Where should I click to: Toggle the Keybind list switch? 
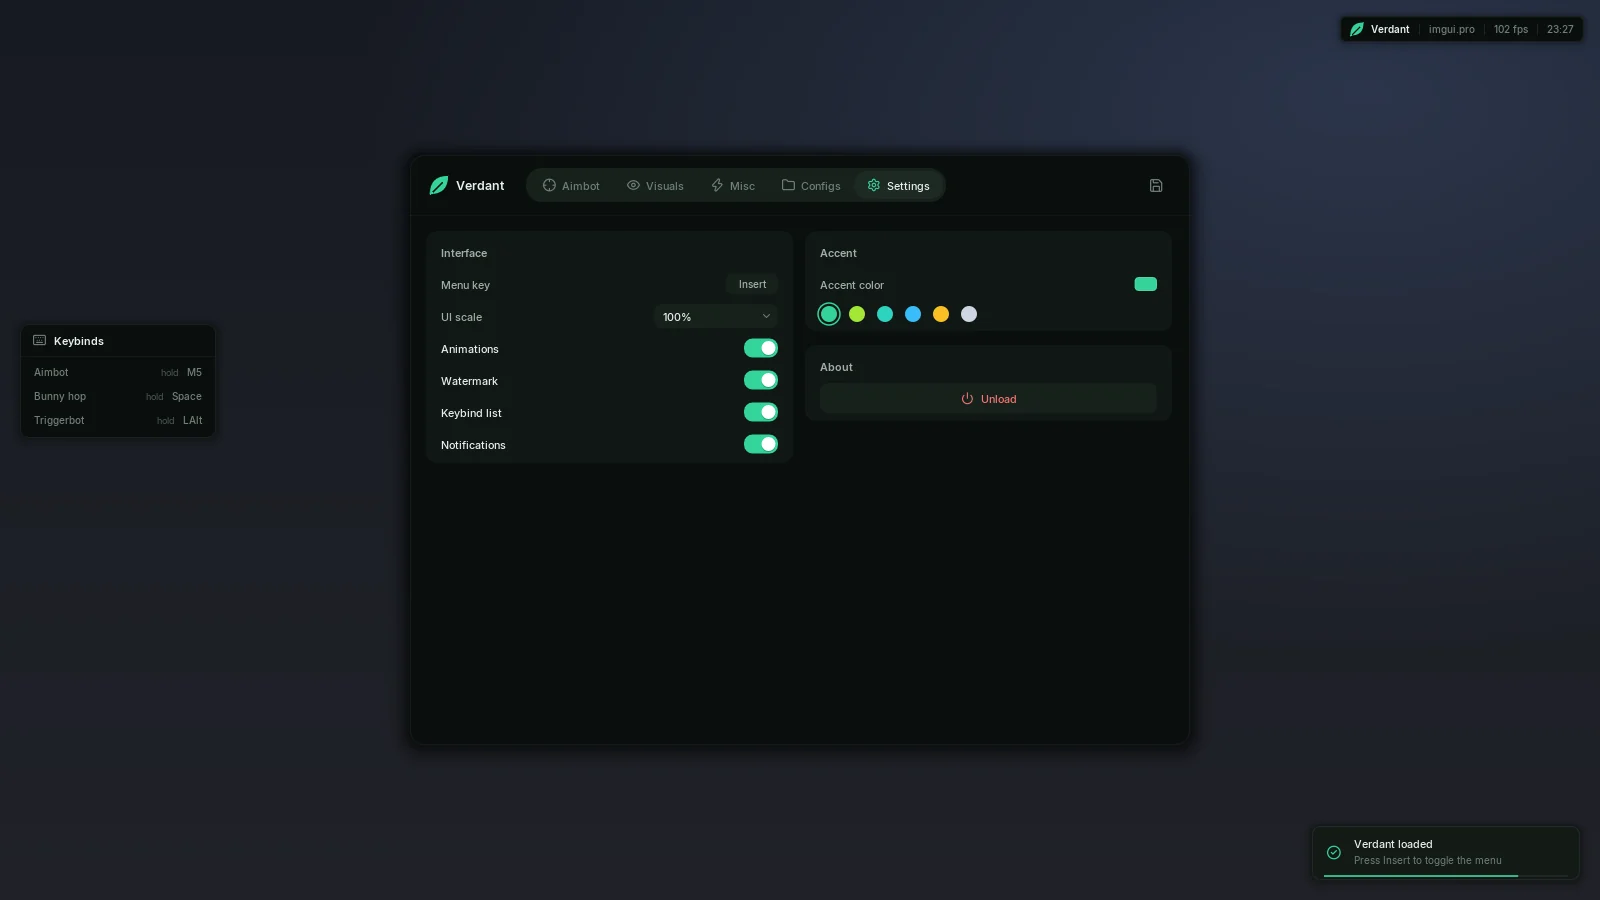761,412
